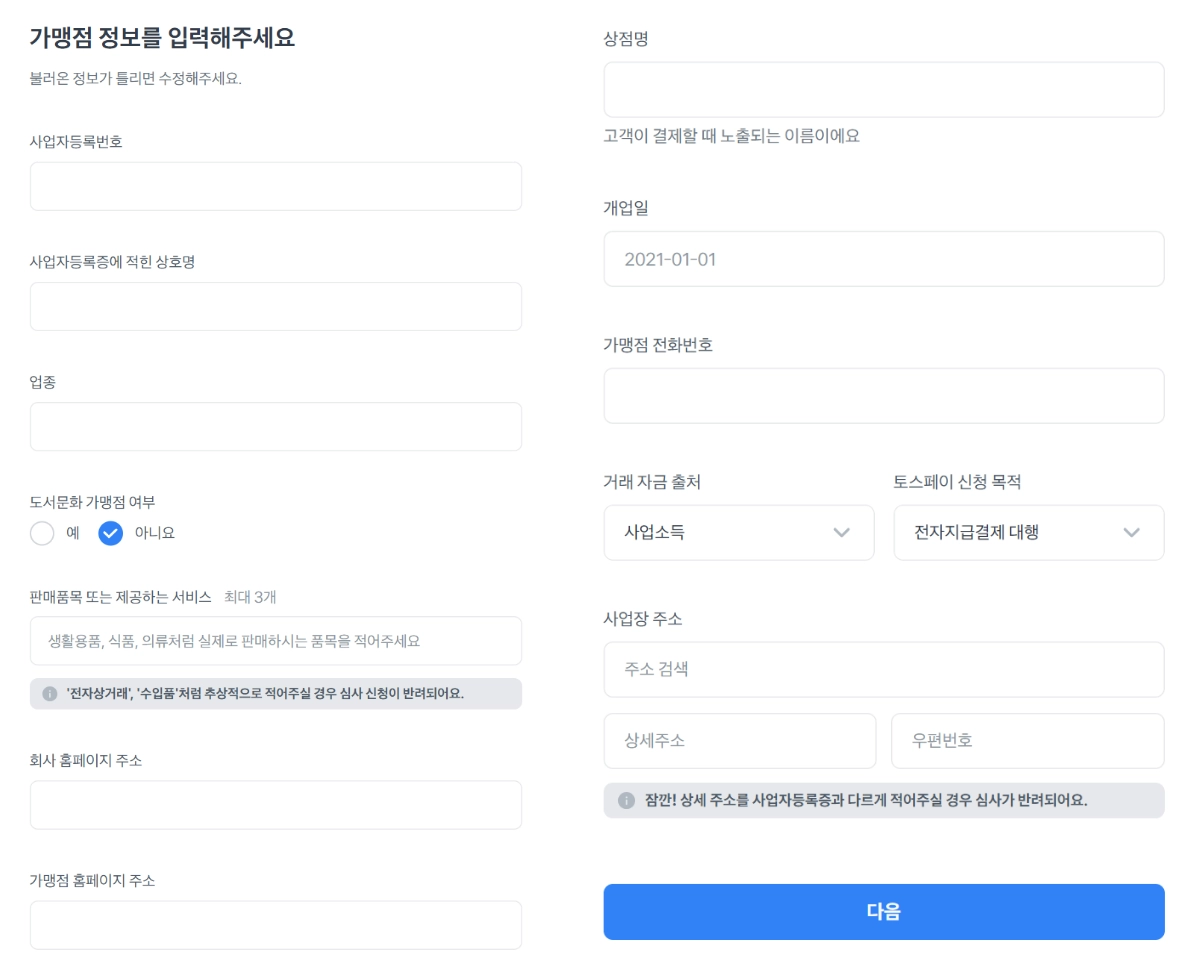Screen dimensions: 1197x980
Task: Click the 가맹점 홈페이지 주소 field
Action: coord(275,925)
